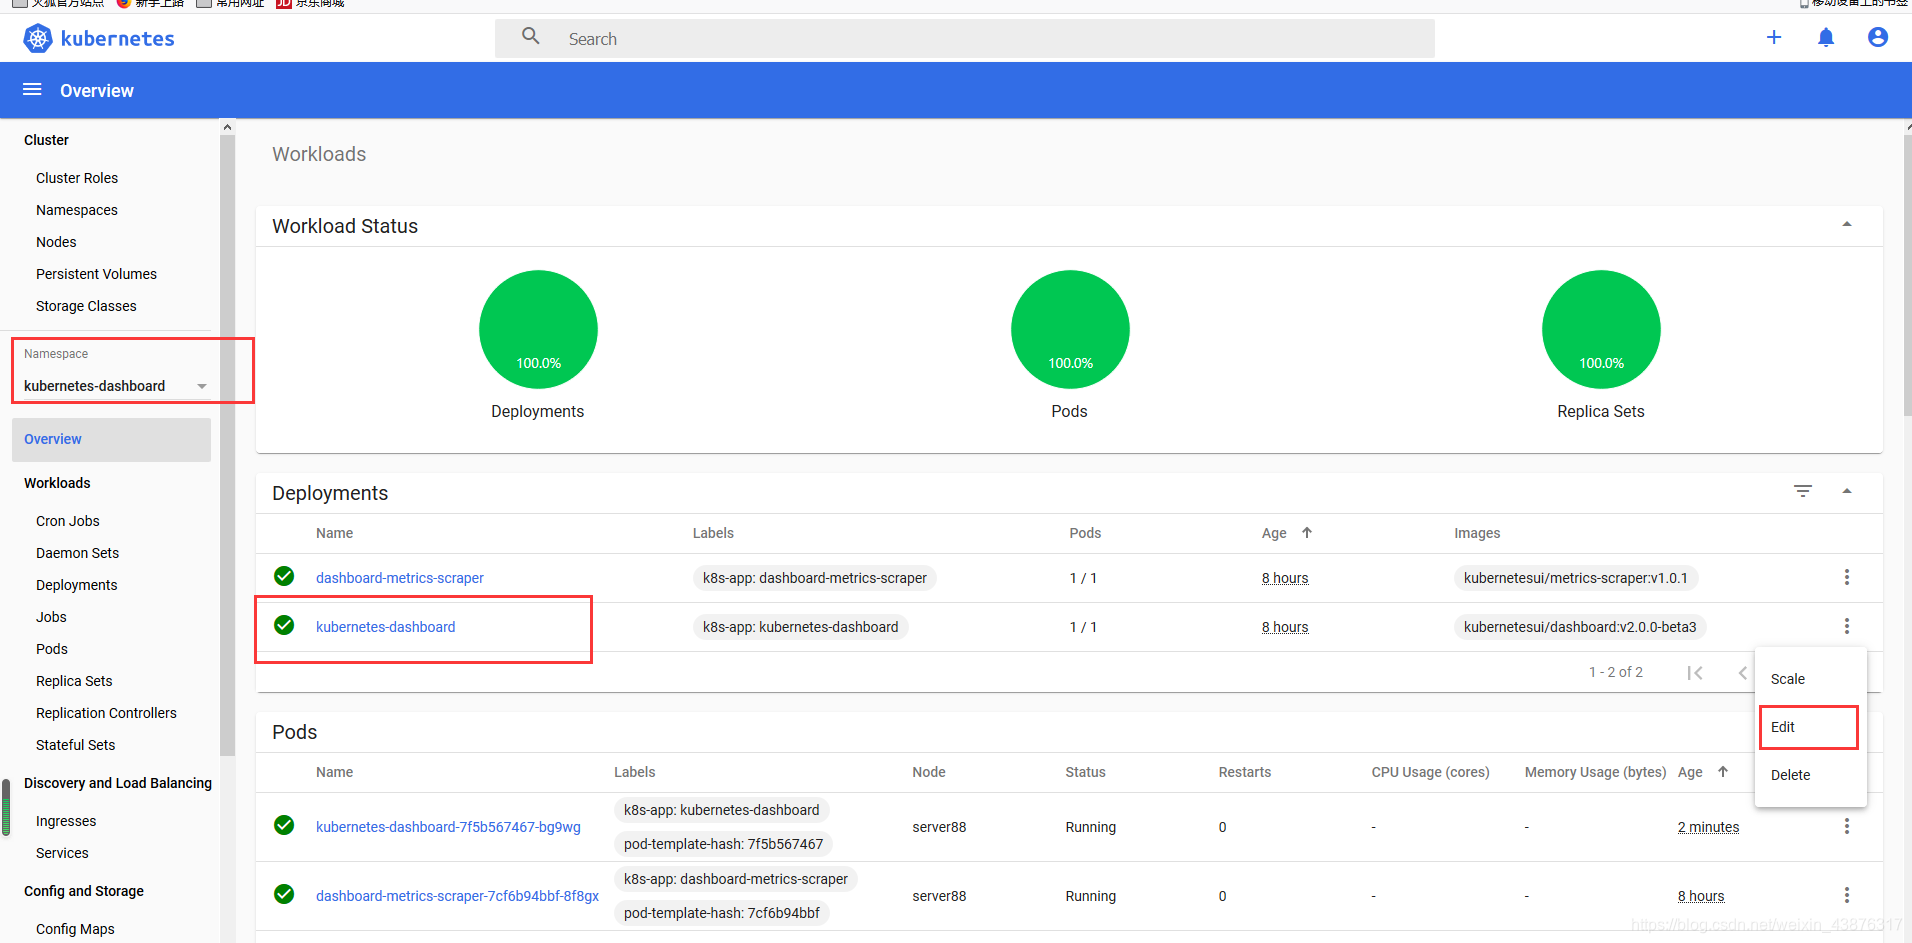Click image chip kubernetesui/dashboard:v2.0.0-beta3
This screenshot has height=943, width=1912.
[1580, 627]
